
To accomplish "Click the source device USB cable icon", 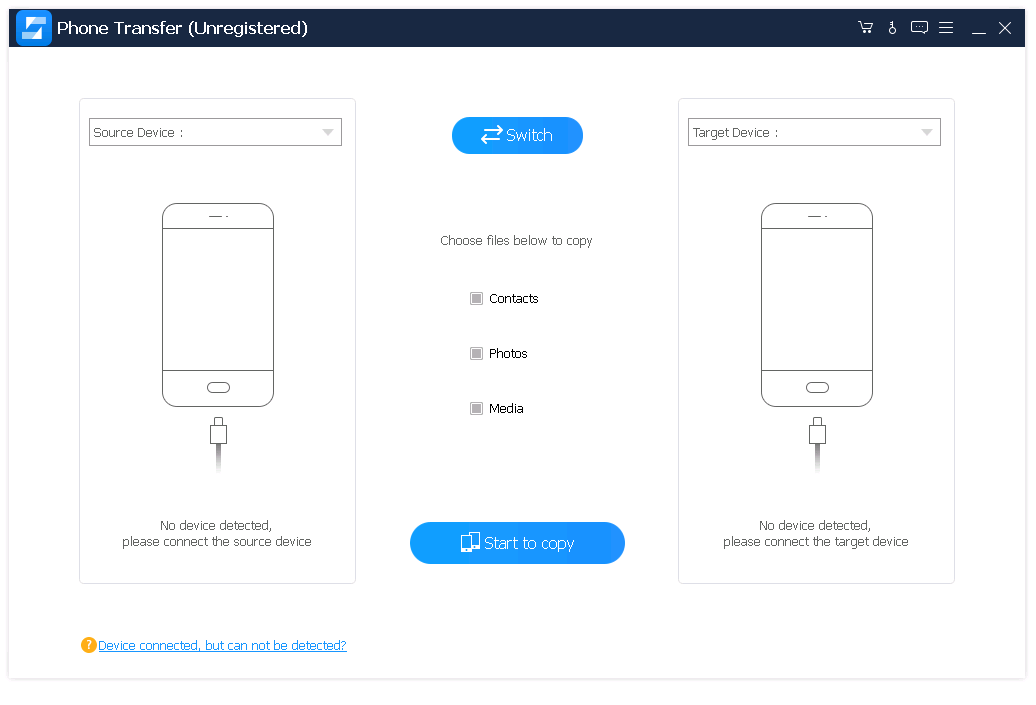I will [218, 442].
